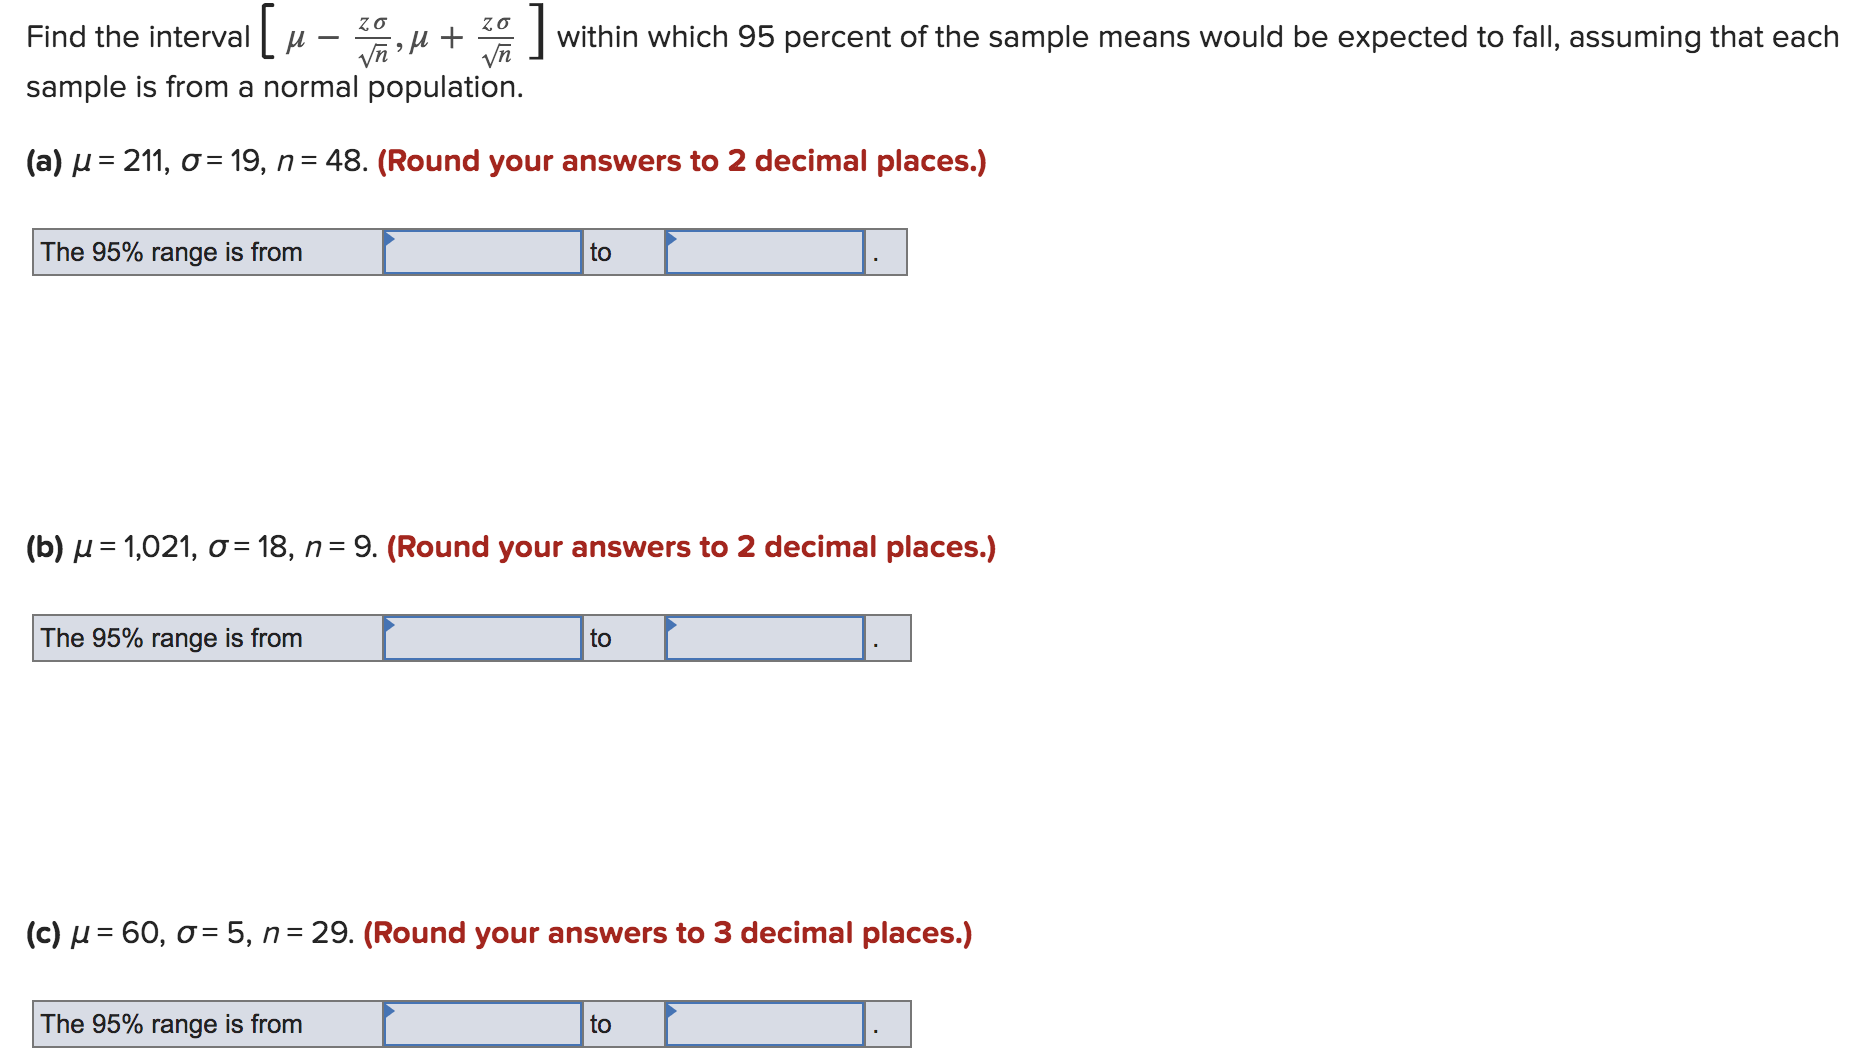Select the lower bound field for part (a)

point(483,253)
